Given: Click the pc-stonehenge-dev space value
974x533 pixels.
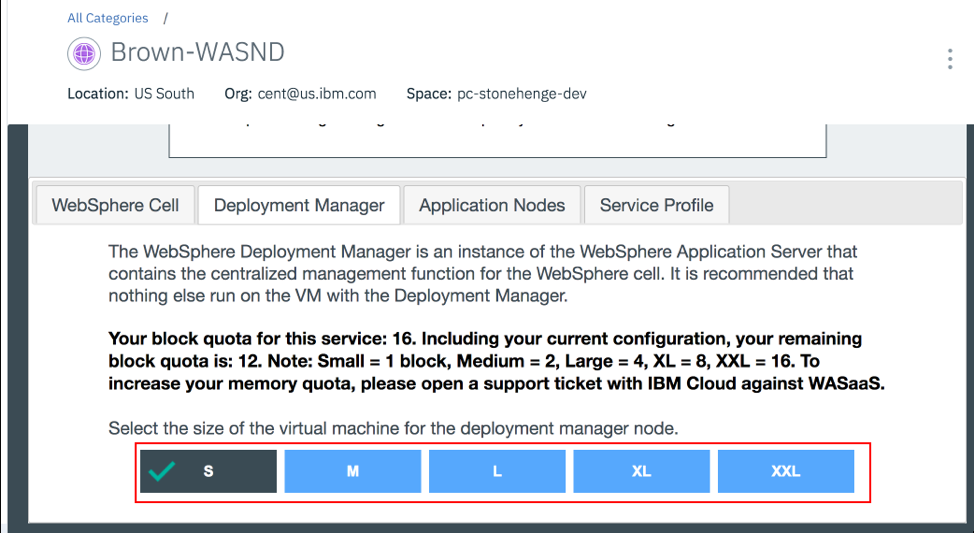Looking at the screenshot, I should coord(521,94).
